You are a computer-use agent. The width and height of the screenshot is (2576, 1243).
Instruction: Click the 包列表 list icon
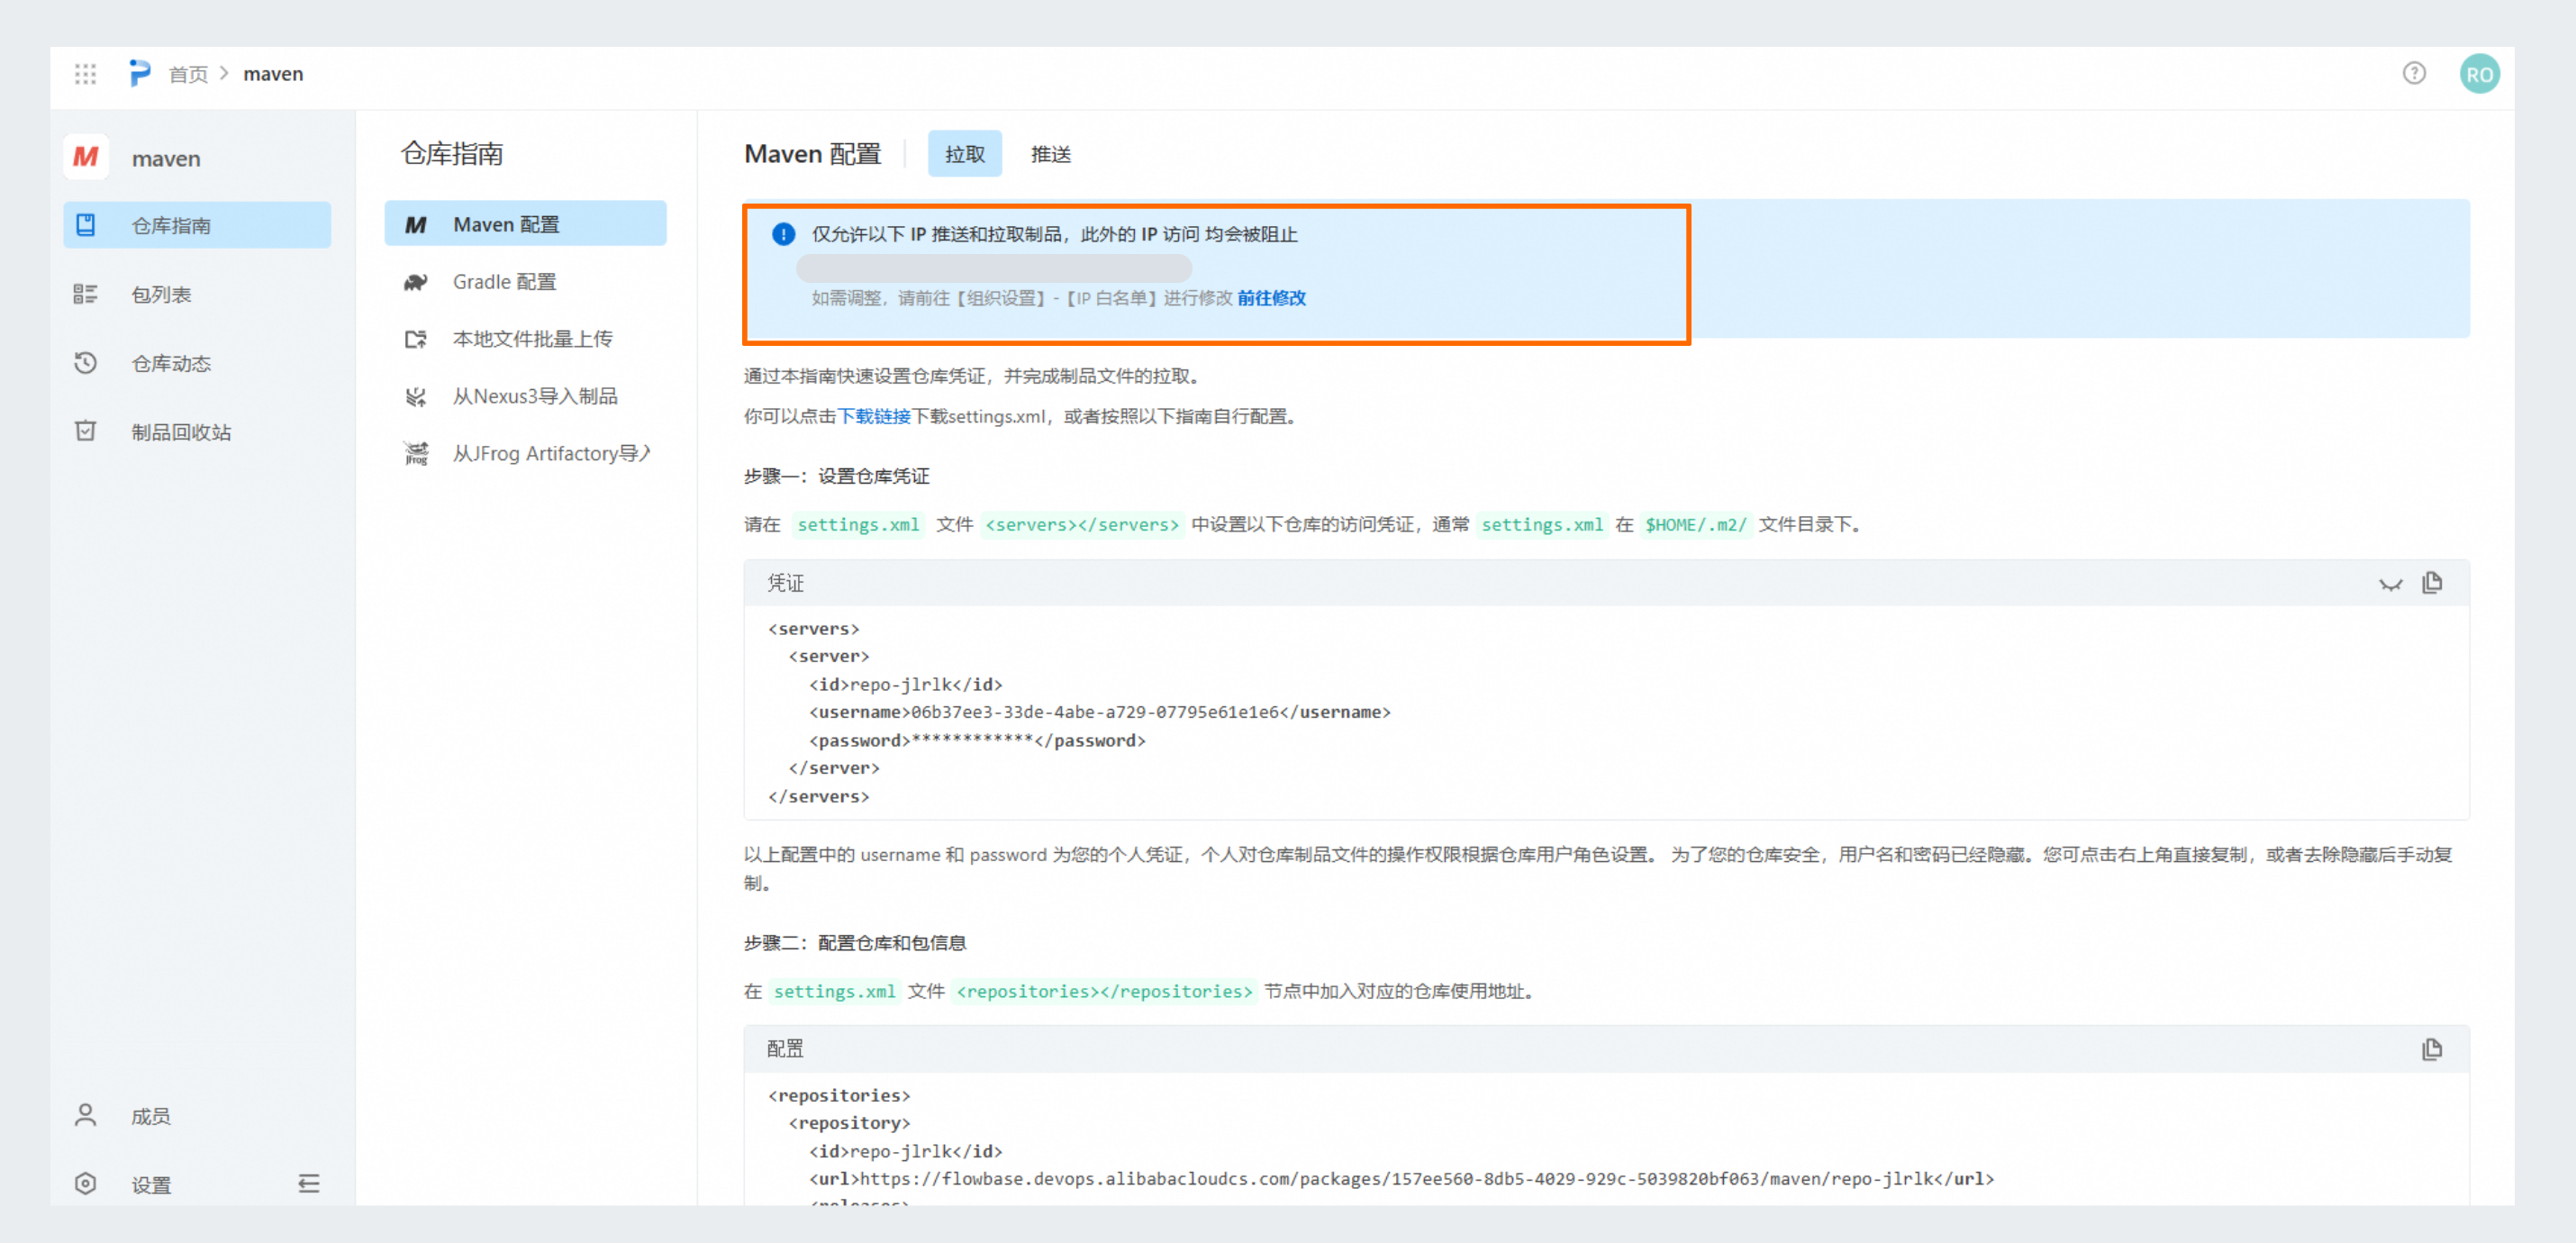[86, 294]
